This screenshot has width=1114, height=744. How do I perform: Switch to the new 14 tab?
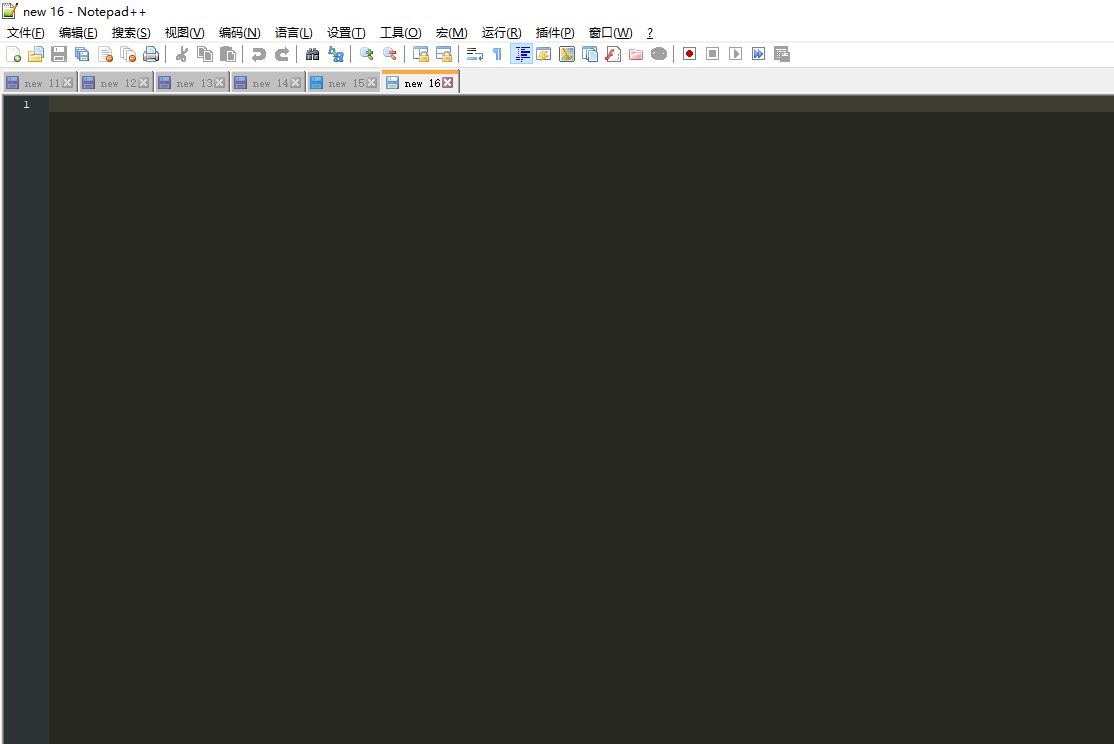(268, 83)
